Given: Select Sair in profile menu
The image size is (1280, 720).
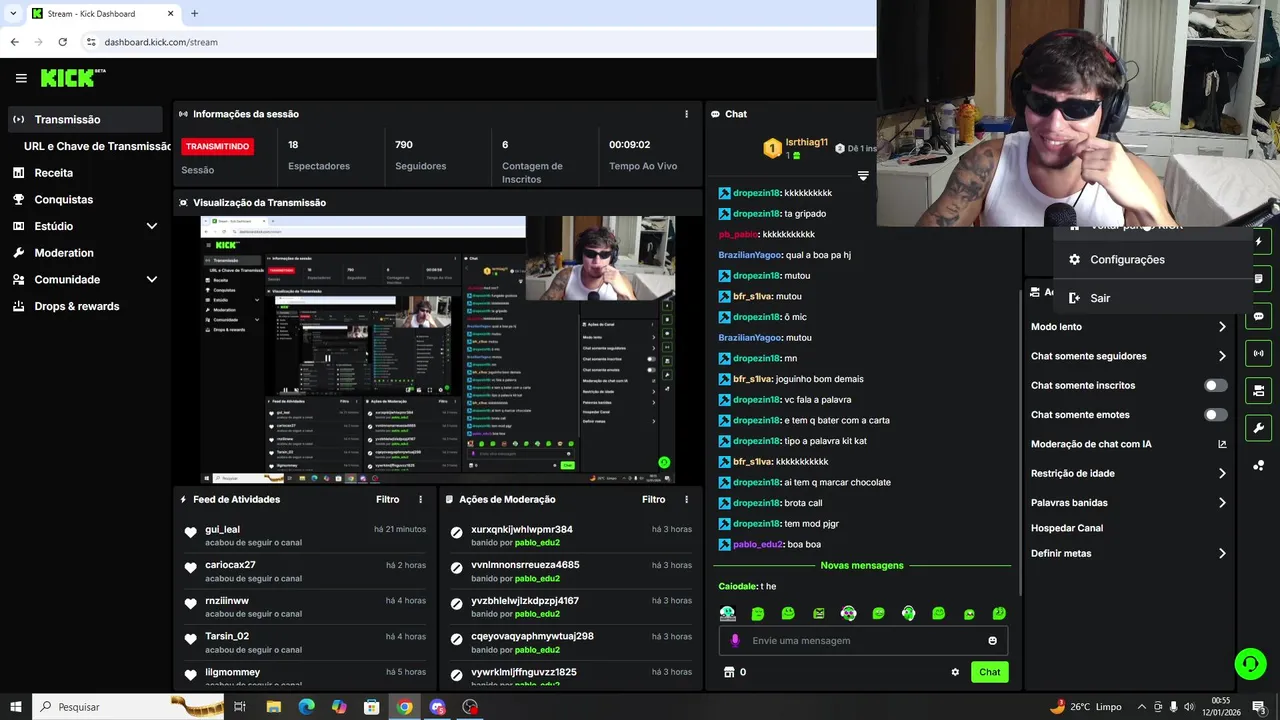Looking at the screenshot, I should point(1152,298).
